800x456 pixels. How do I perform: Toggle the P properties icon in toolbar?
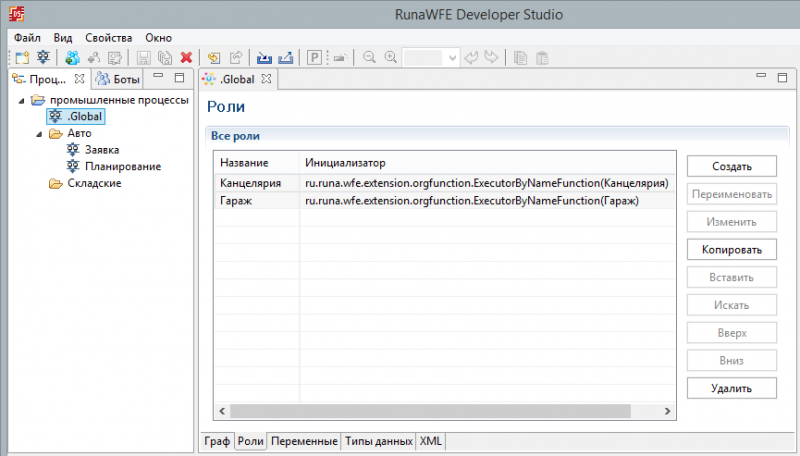[314, 58]
